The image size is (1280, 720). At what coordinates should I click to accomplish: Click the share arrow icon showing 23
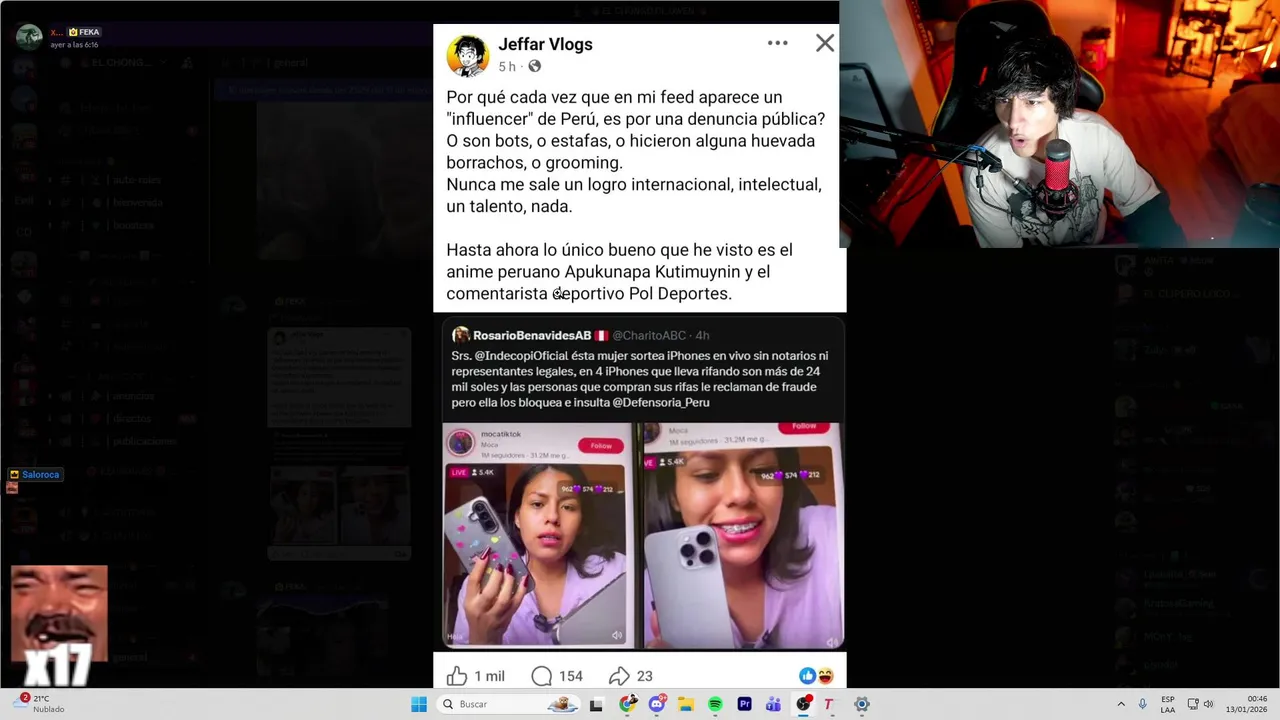point(619,676)
